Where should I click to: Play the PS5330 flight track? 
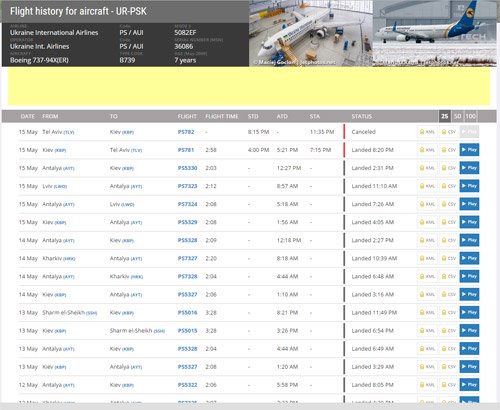[x=469, y=168]
